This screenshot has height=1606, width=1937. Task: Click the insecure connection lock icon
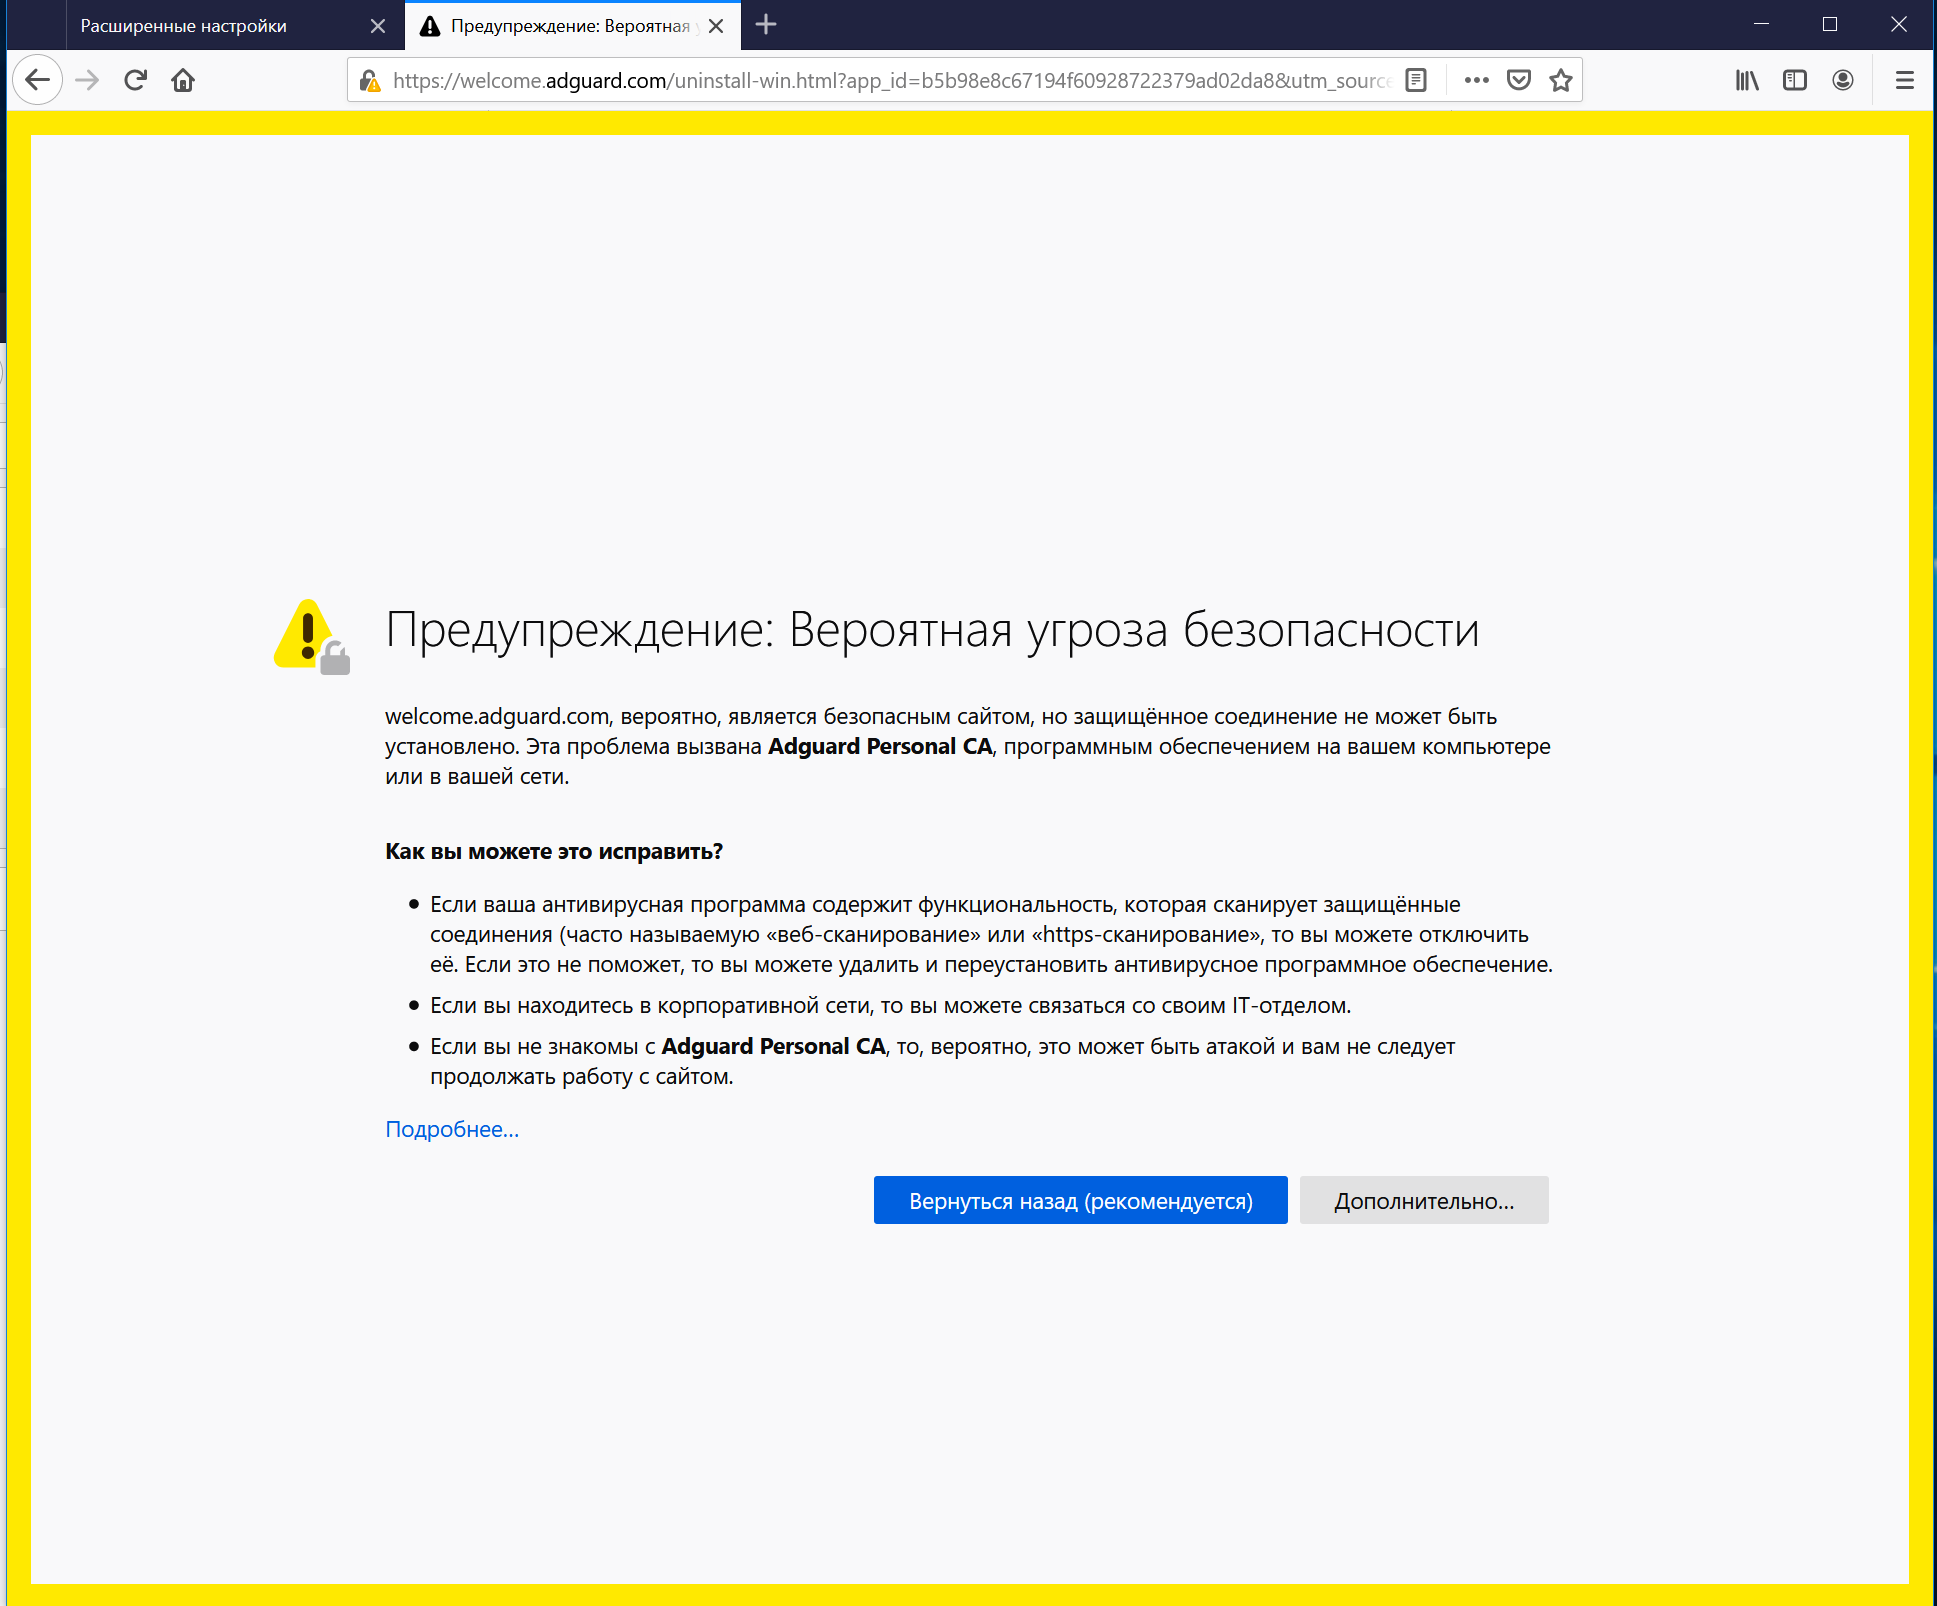coord(370,80)
